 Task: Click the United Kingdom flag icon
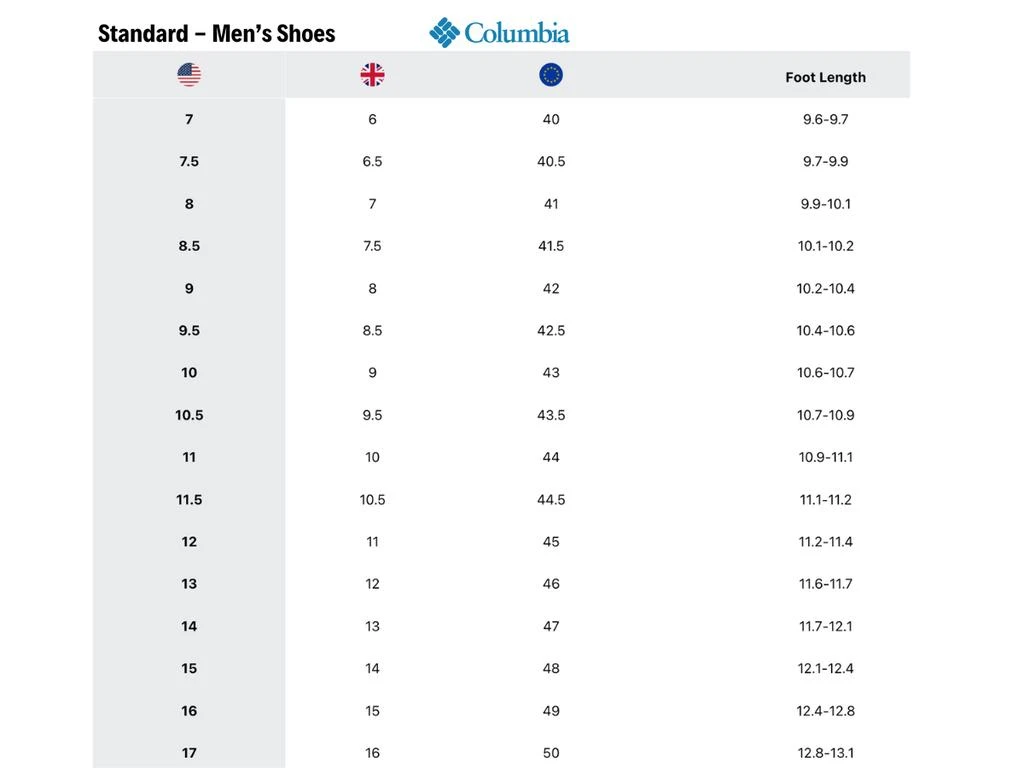tap(372, 75)
